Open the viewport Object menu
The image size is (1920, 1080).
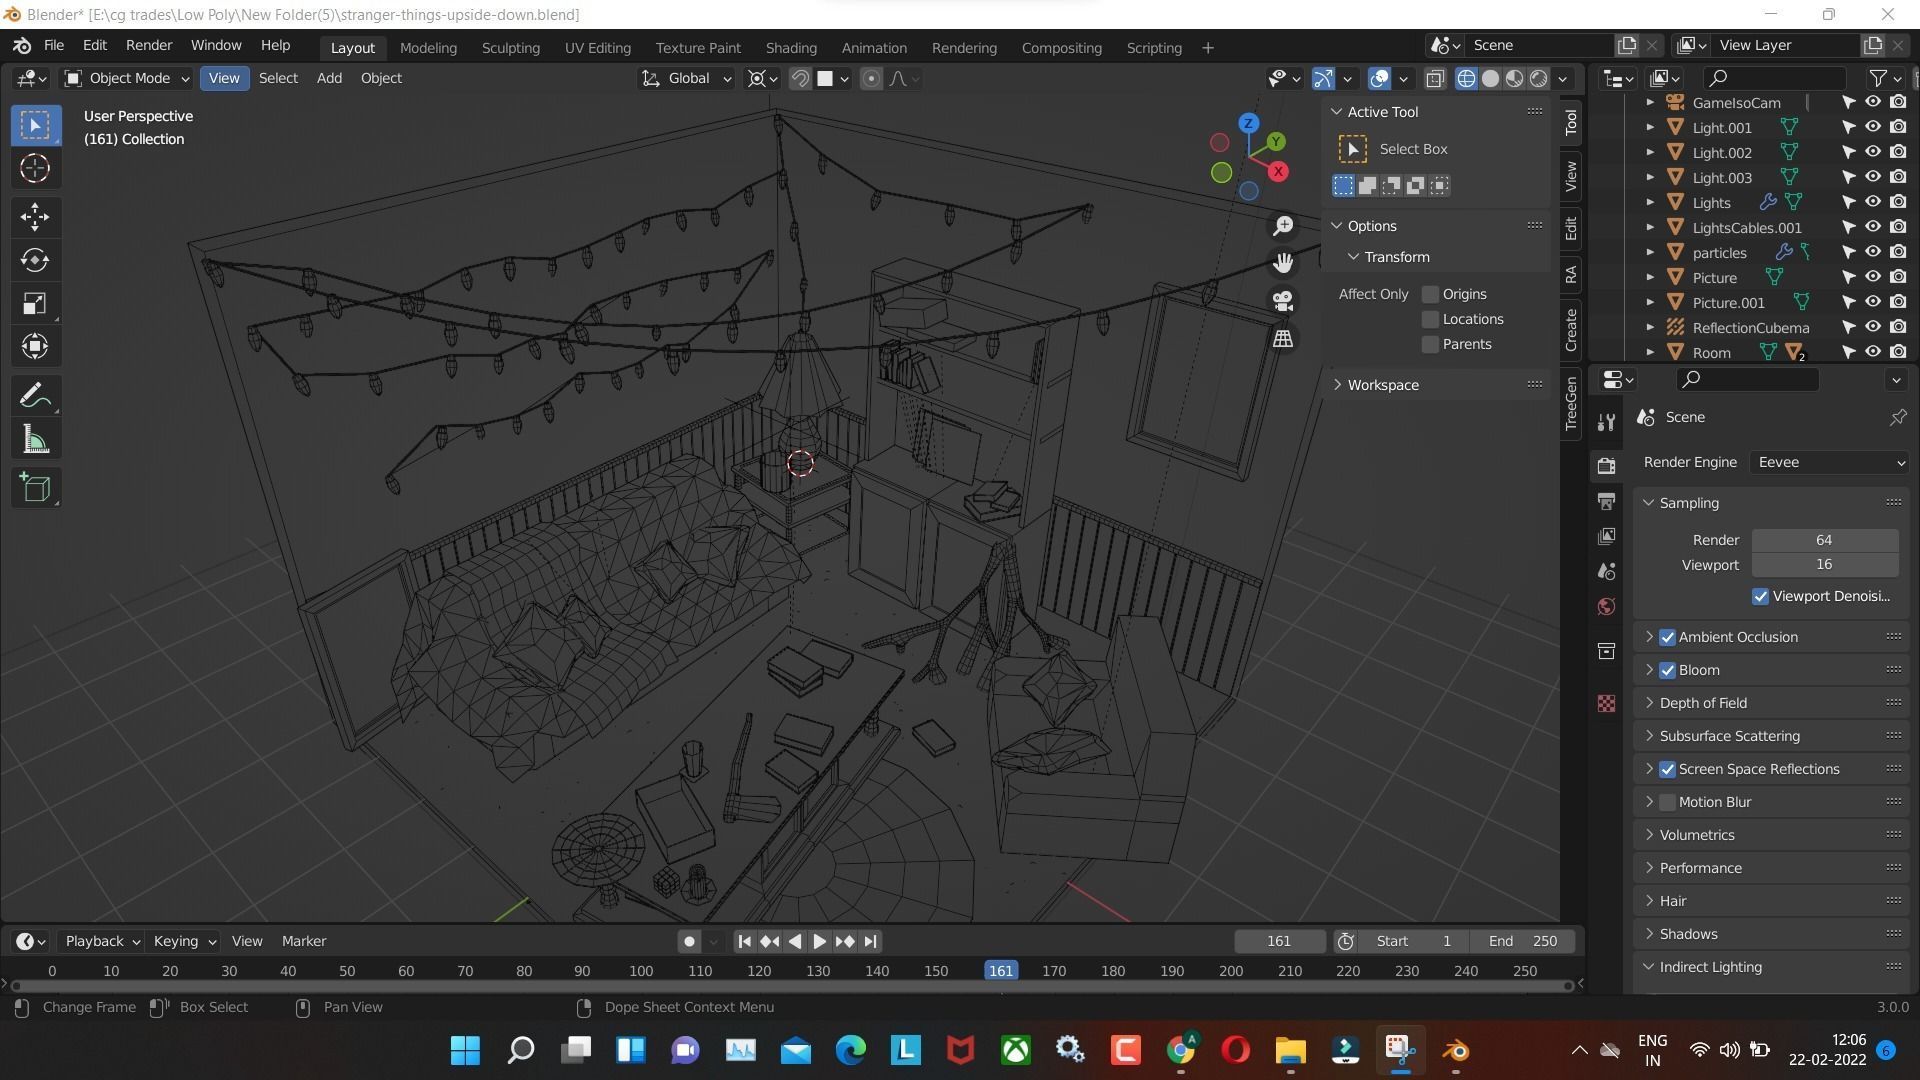pyautogui.click(x=381, y=78)
